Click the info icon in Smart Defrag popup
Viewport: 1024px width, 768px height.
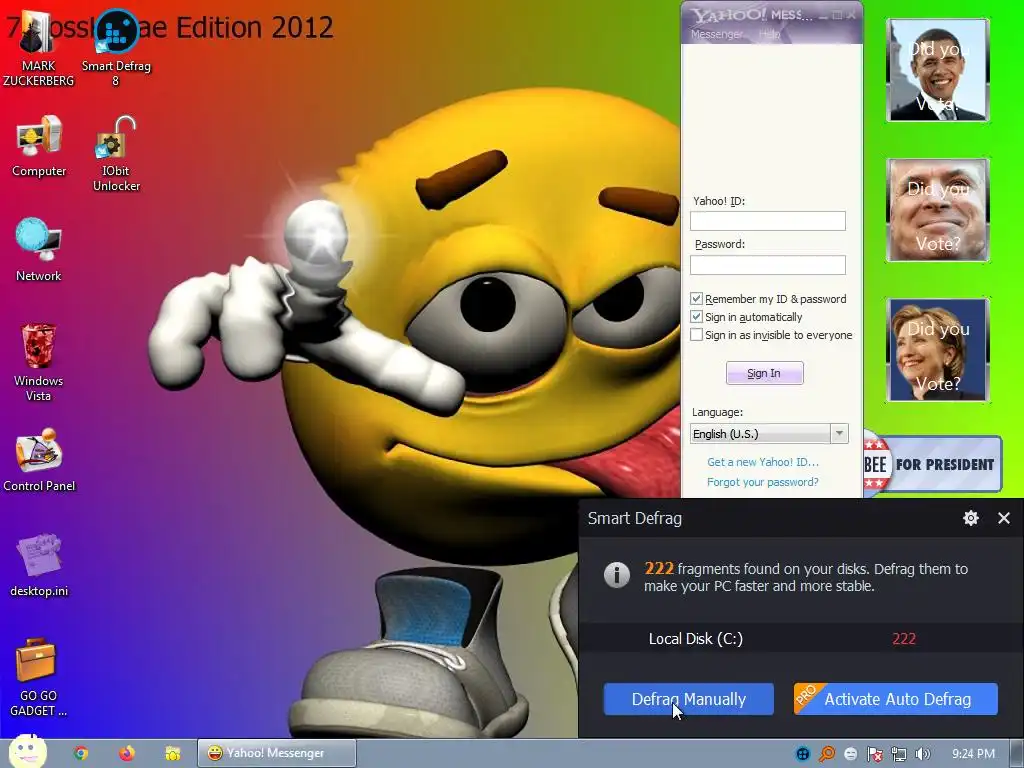pos(616,575)
